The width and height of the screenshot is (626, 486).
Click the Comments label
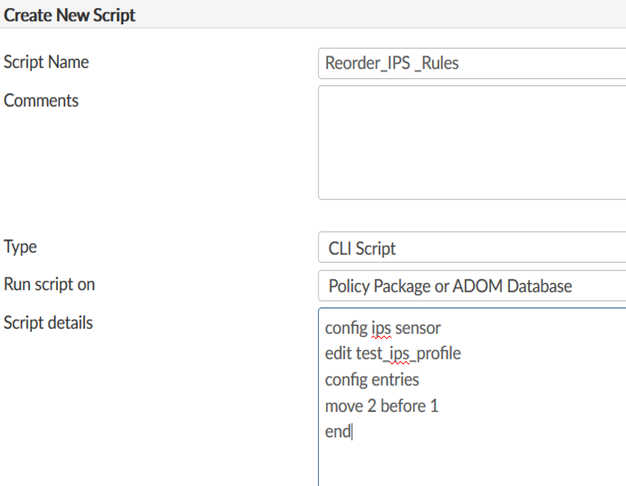tap(41, 100)
